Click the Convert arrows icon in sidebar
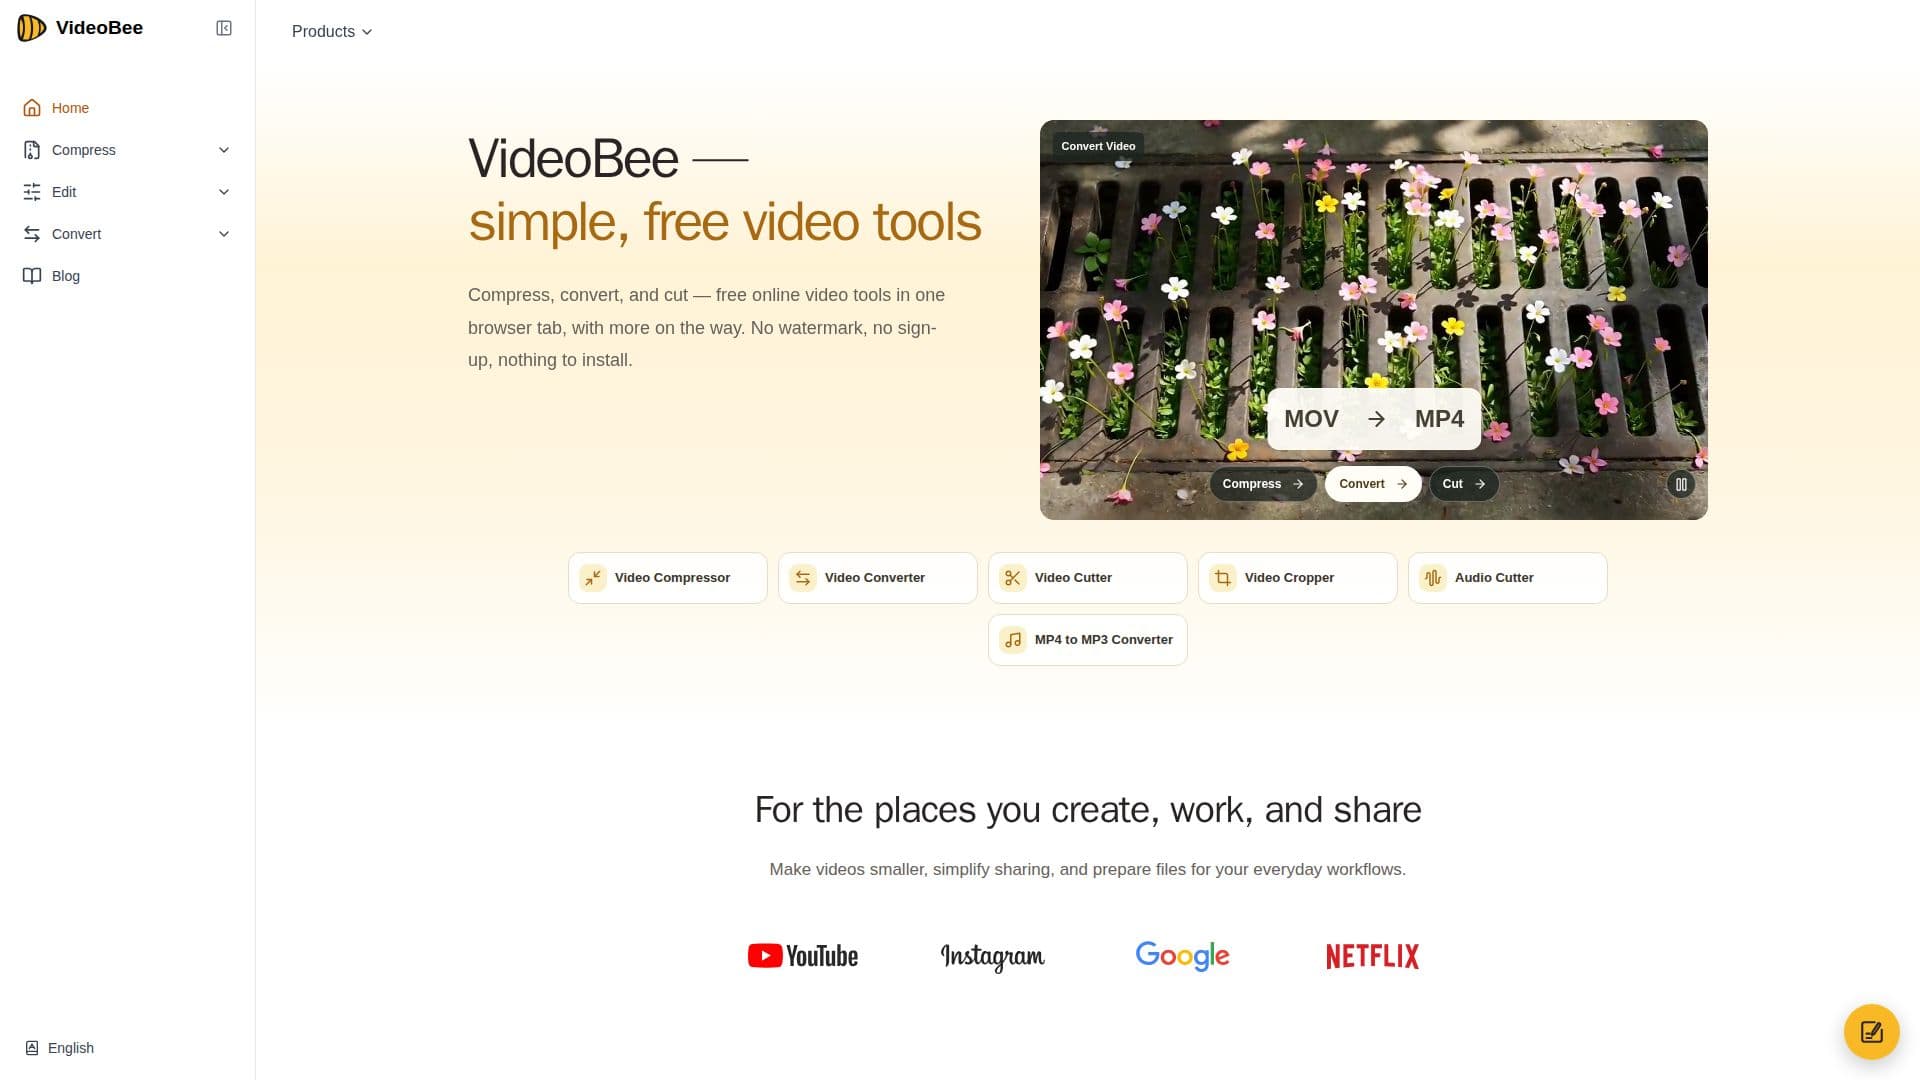Image resolution: width=1920 pixels, height=1080 pixels. click(32, 234)
